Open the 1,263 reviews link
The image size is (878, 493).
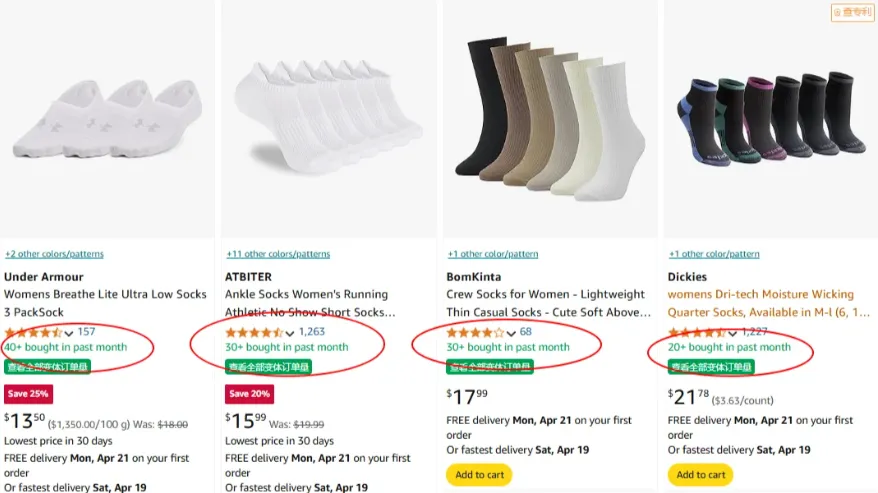tap(312, 332)
